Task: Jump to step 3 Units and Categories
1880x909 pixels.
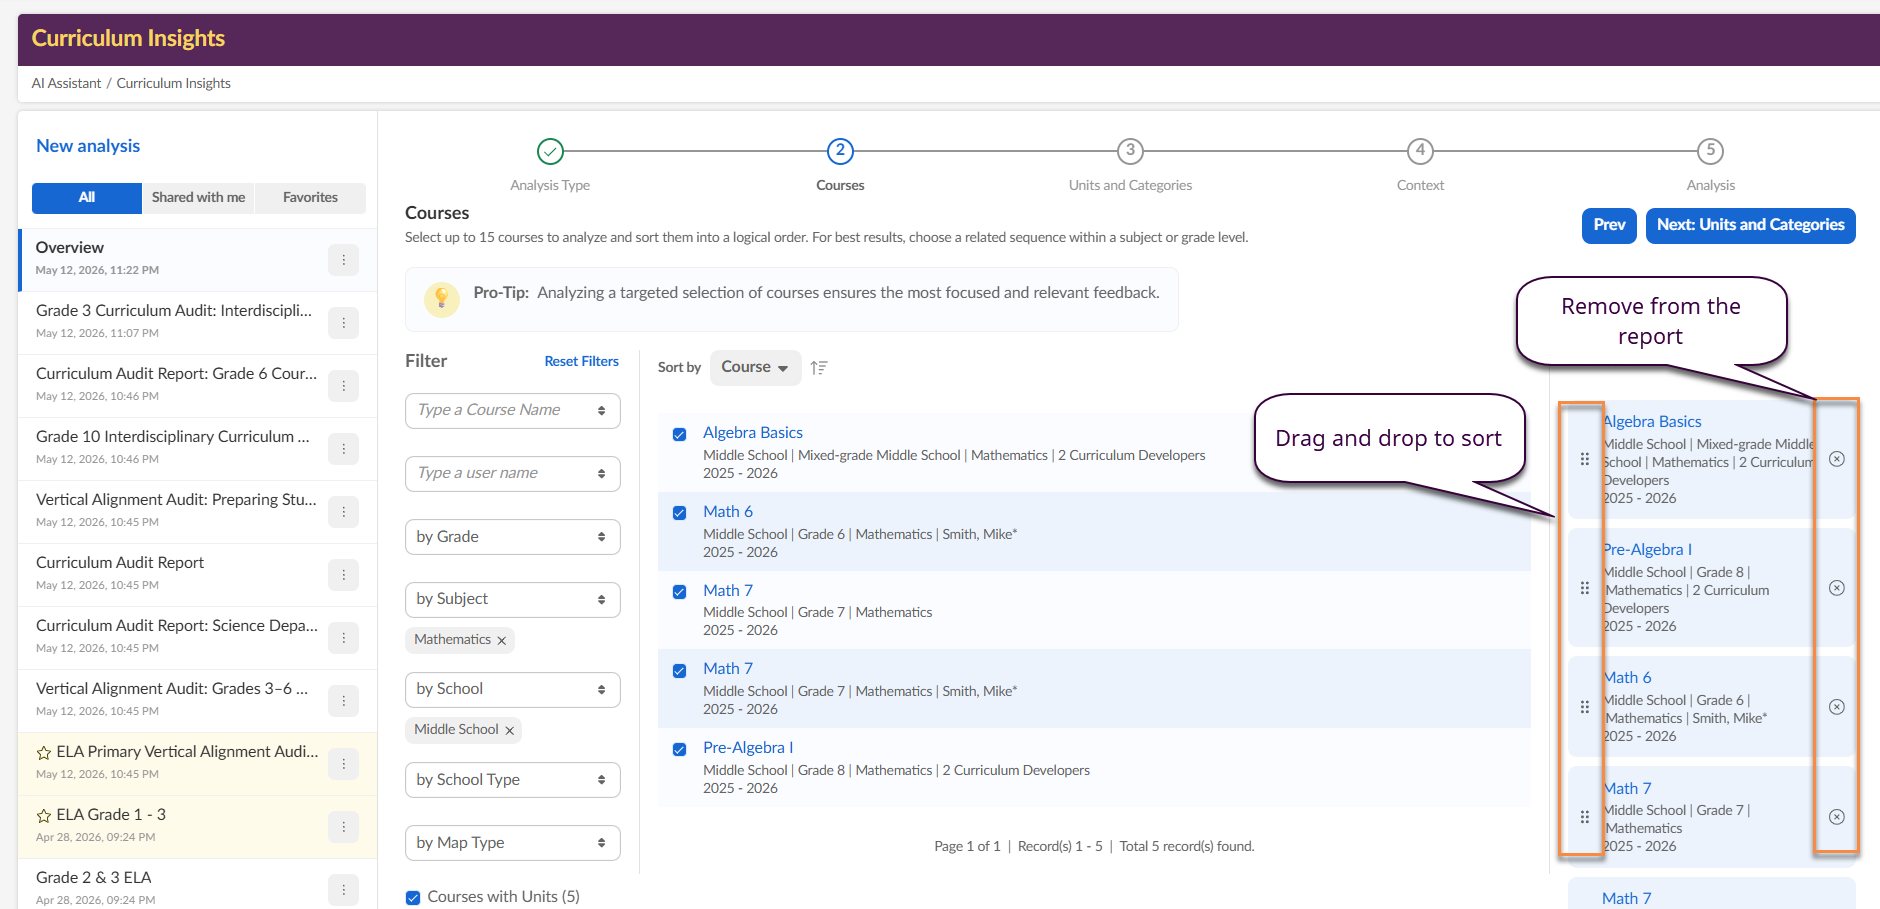Action: [1130, 151]
